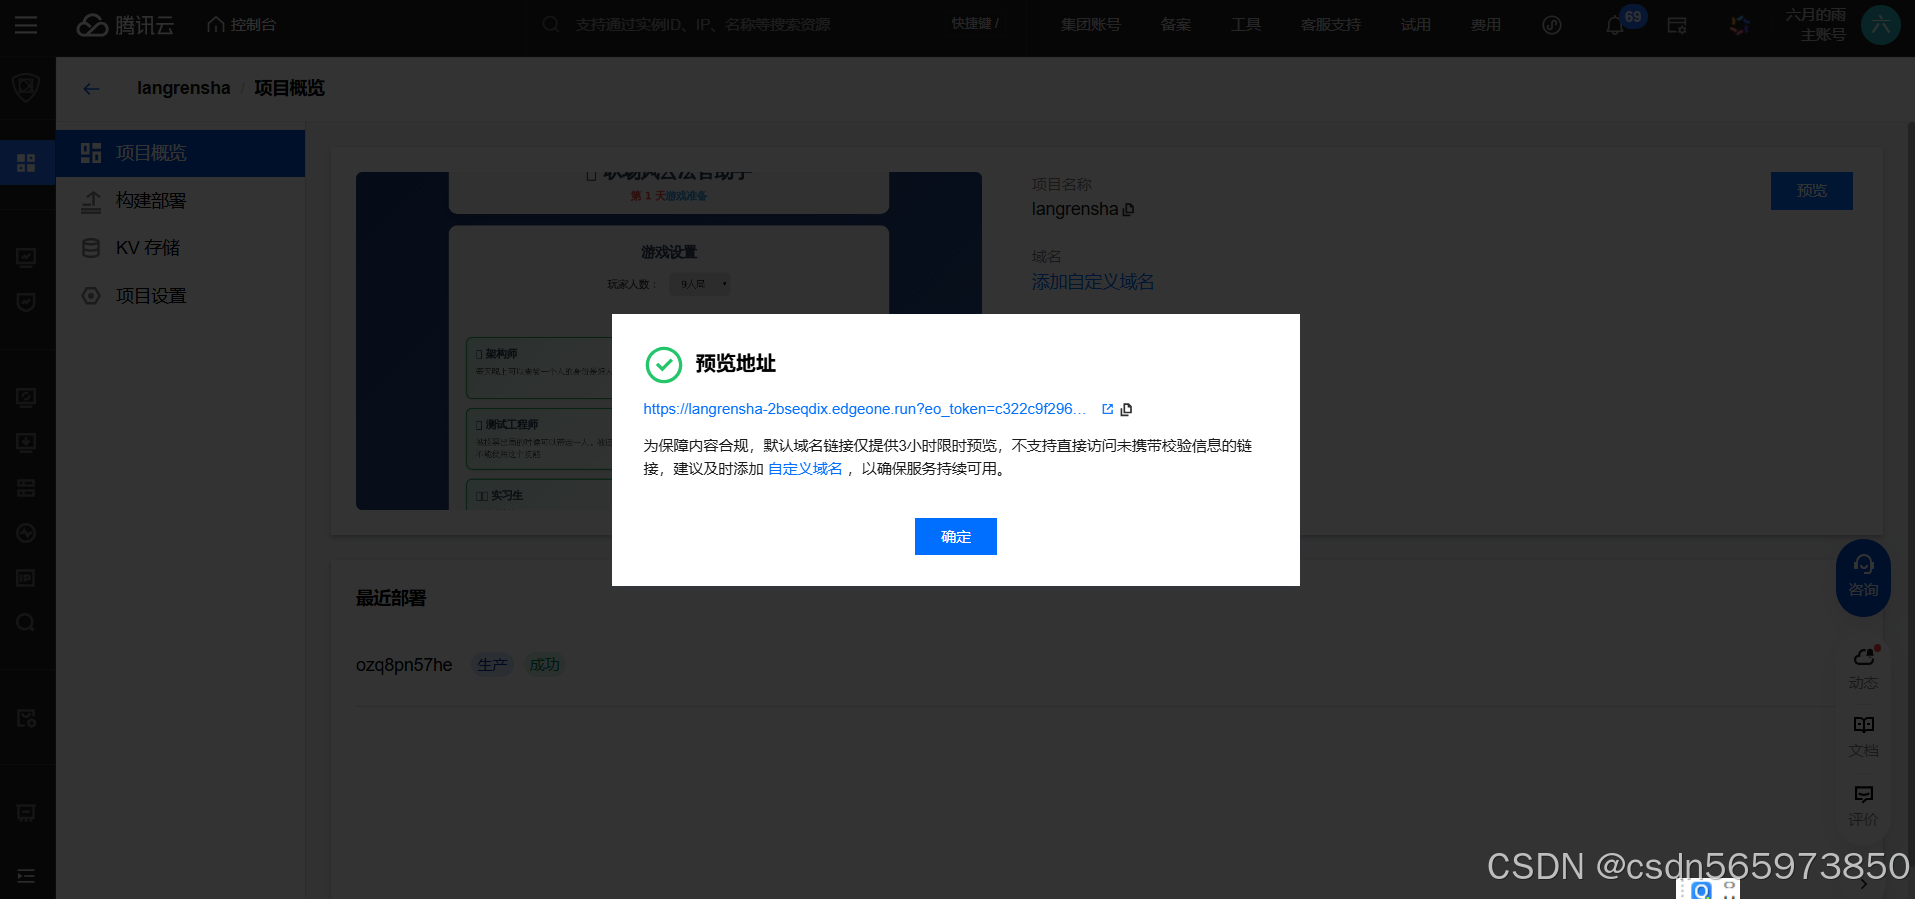Click the magnifier icon in the left rail

point(26,622)
